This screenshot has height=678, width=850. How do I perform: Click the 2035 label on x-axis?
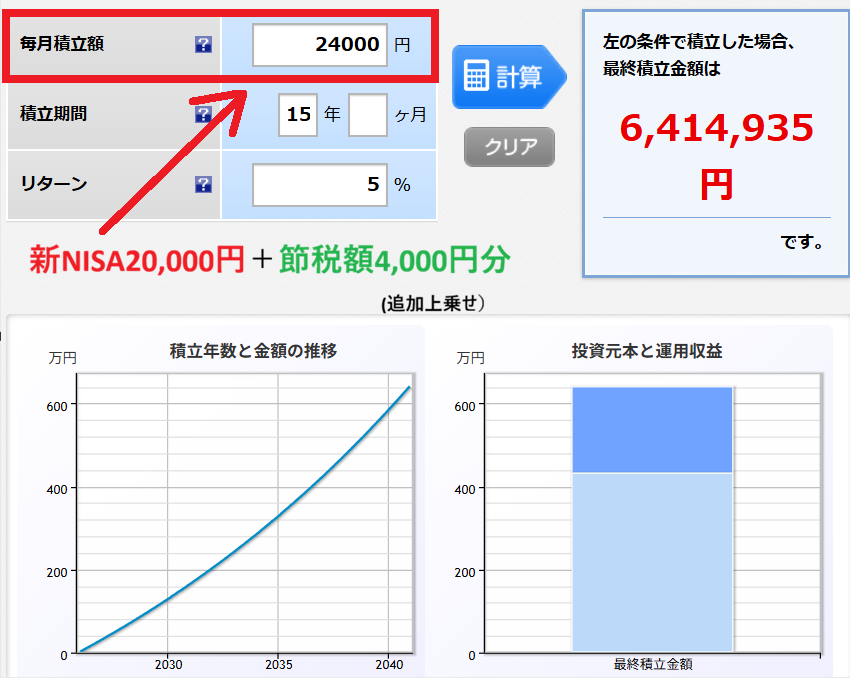[279, 665]
